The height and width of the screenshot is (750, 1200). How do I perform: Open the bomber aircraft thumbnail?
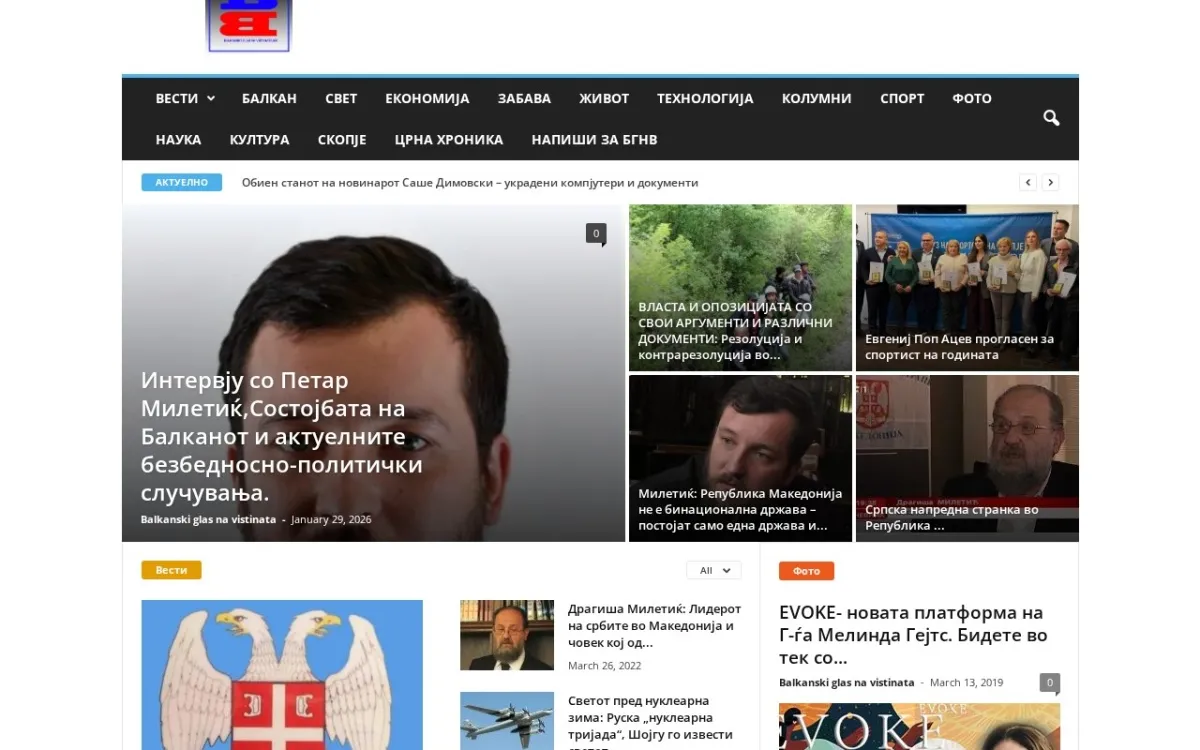(507, 721)
